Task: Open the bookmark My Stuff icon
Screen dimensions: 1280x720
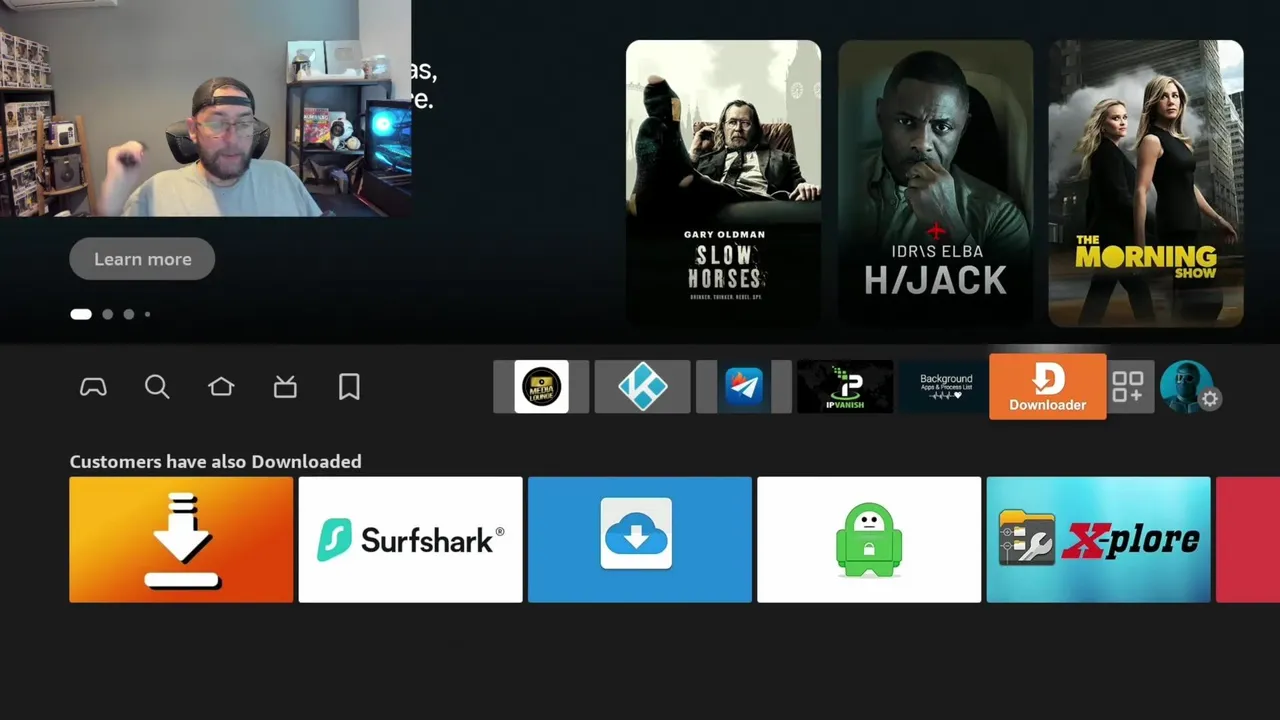Action: point(349,387)
